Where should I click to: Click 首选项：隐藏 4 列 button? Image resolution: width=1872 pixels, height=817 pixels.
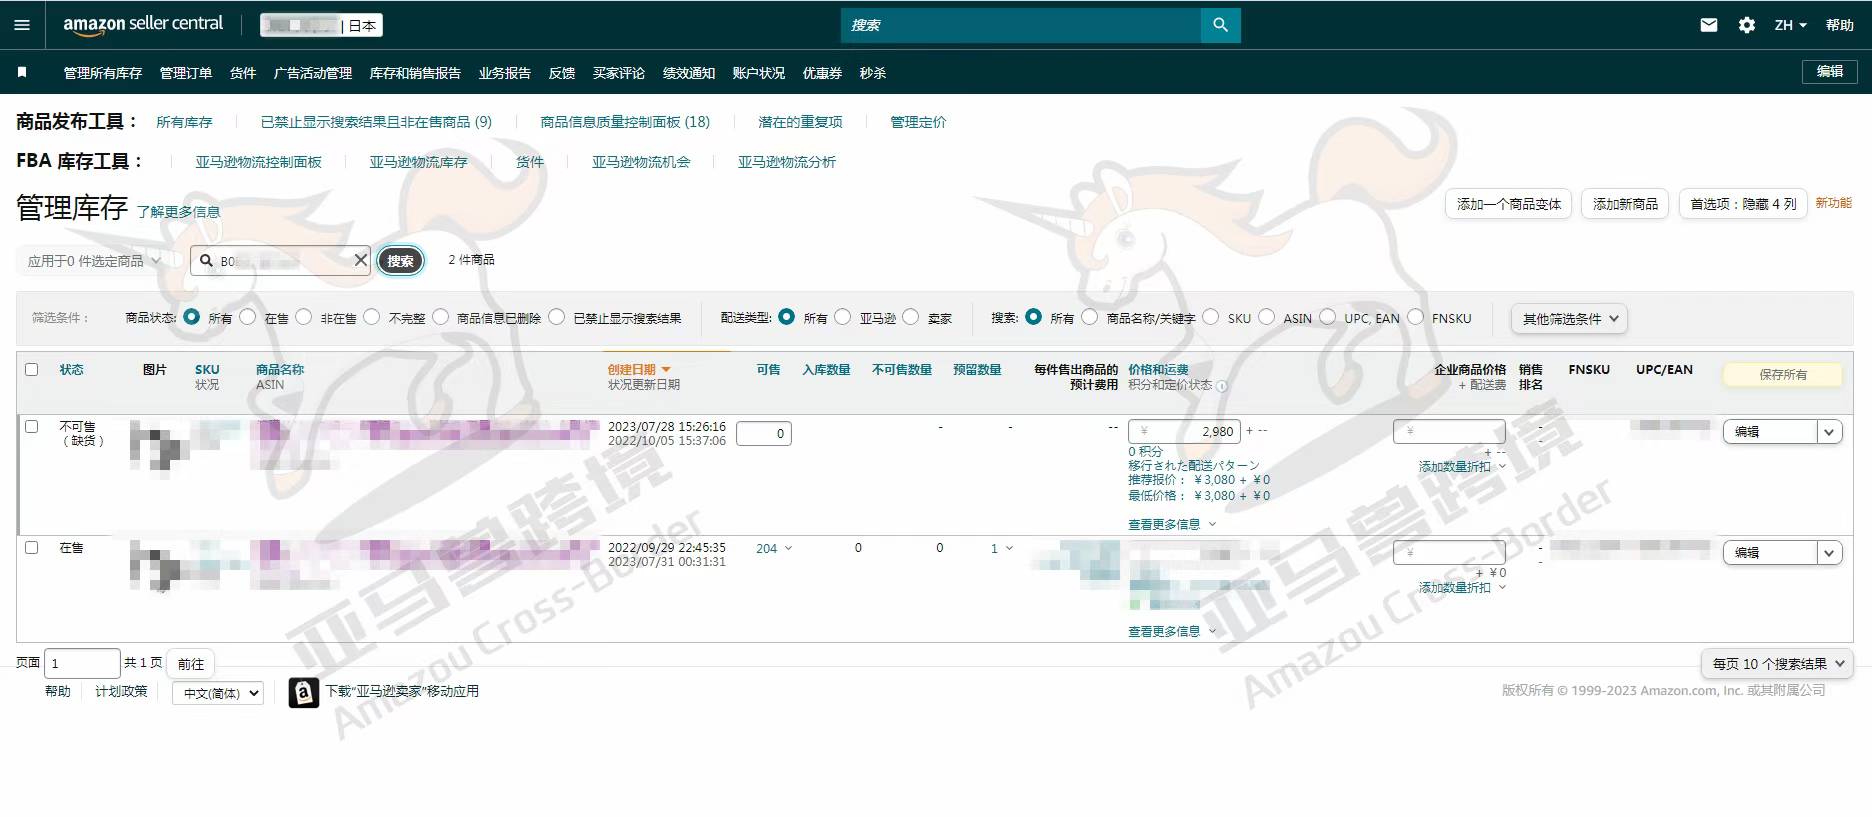tap(1743, 204)
